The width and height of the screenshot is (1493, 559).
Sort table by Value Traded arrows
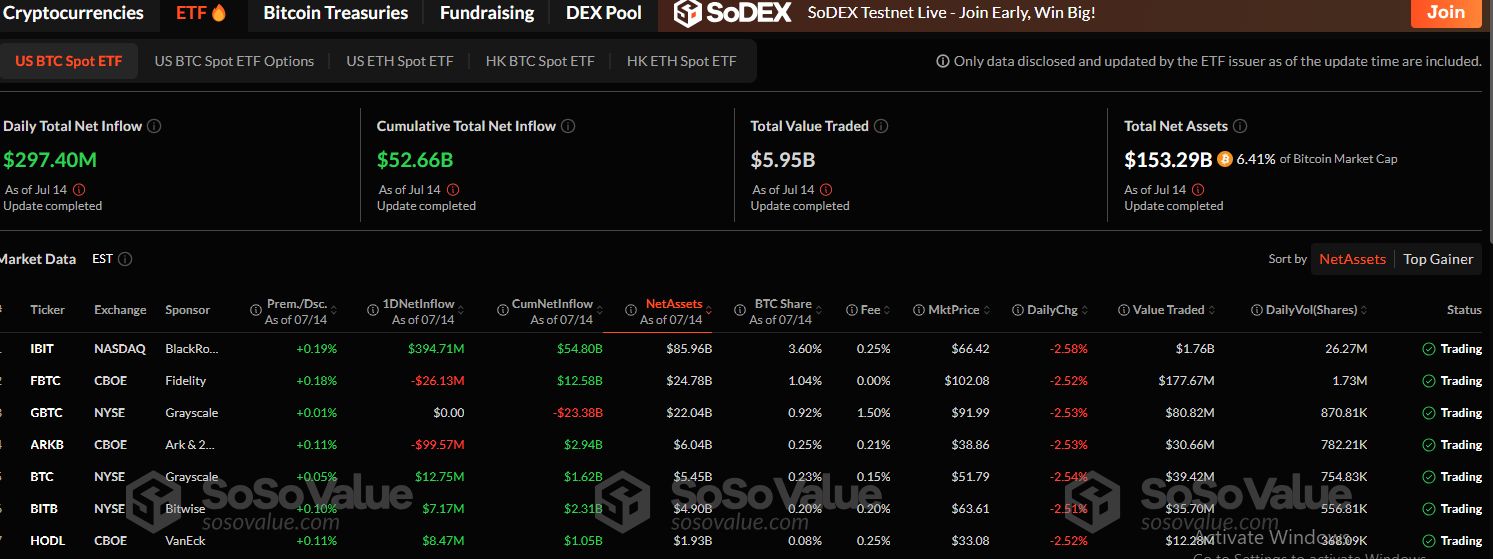click(x=1211, y=310)
